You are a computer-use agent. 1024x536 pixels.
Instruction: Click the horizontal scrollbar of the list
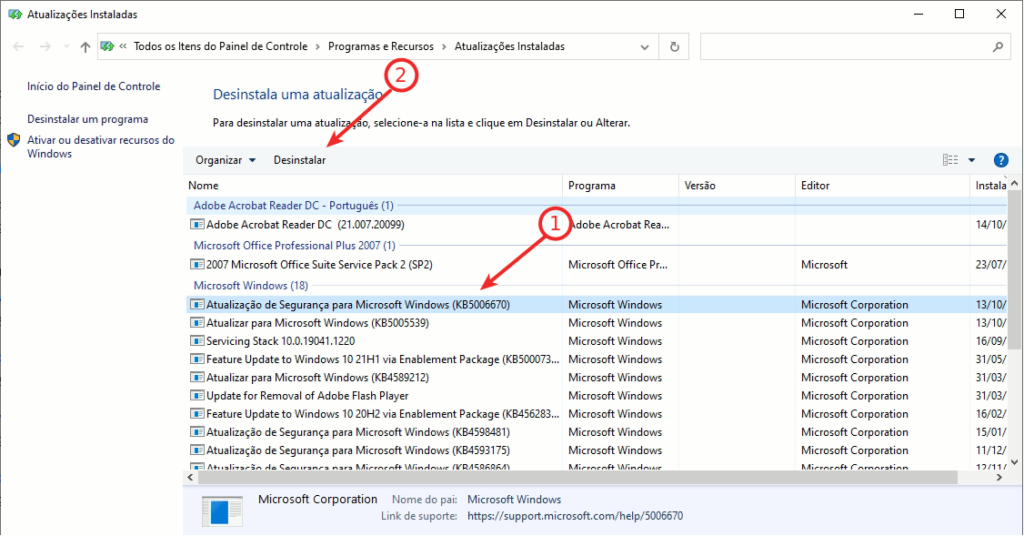click(577, 478)
